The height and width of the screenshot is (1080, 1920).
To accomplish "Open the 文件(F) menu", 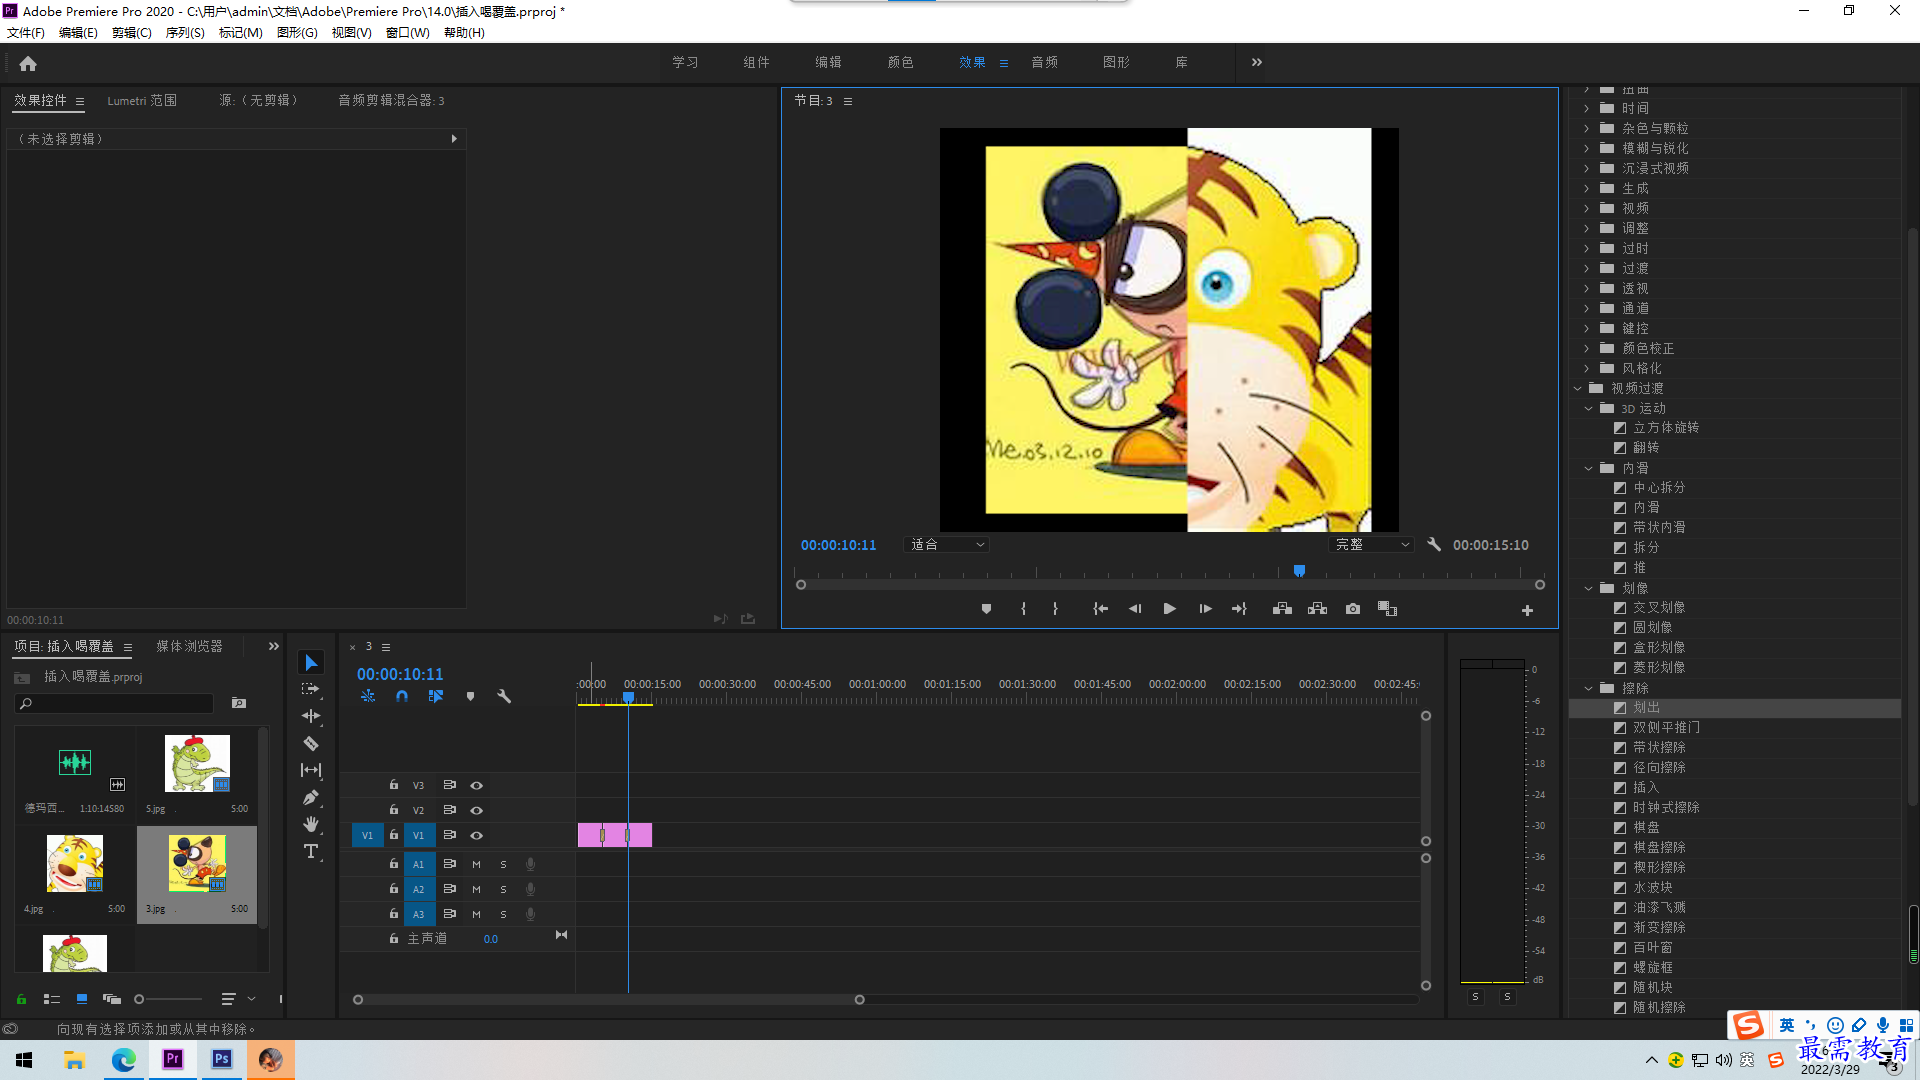I will pos(26,33).
